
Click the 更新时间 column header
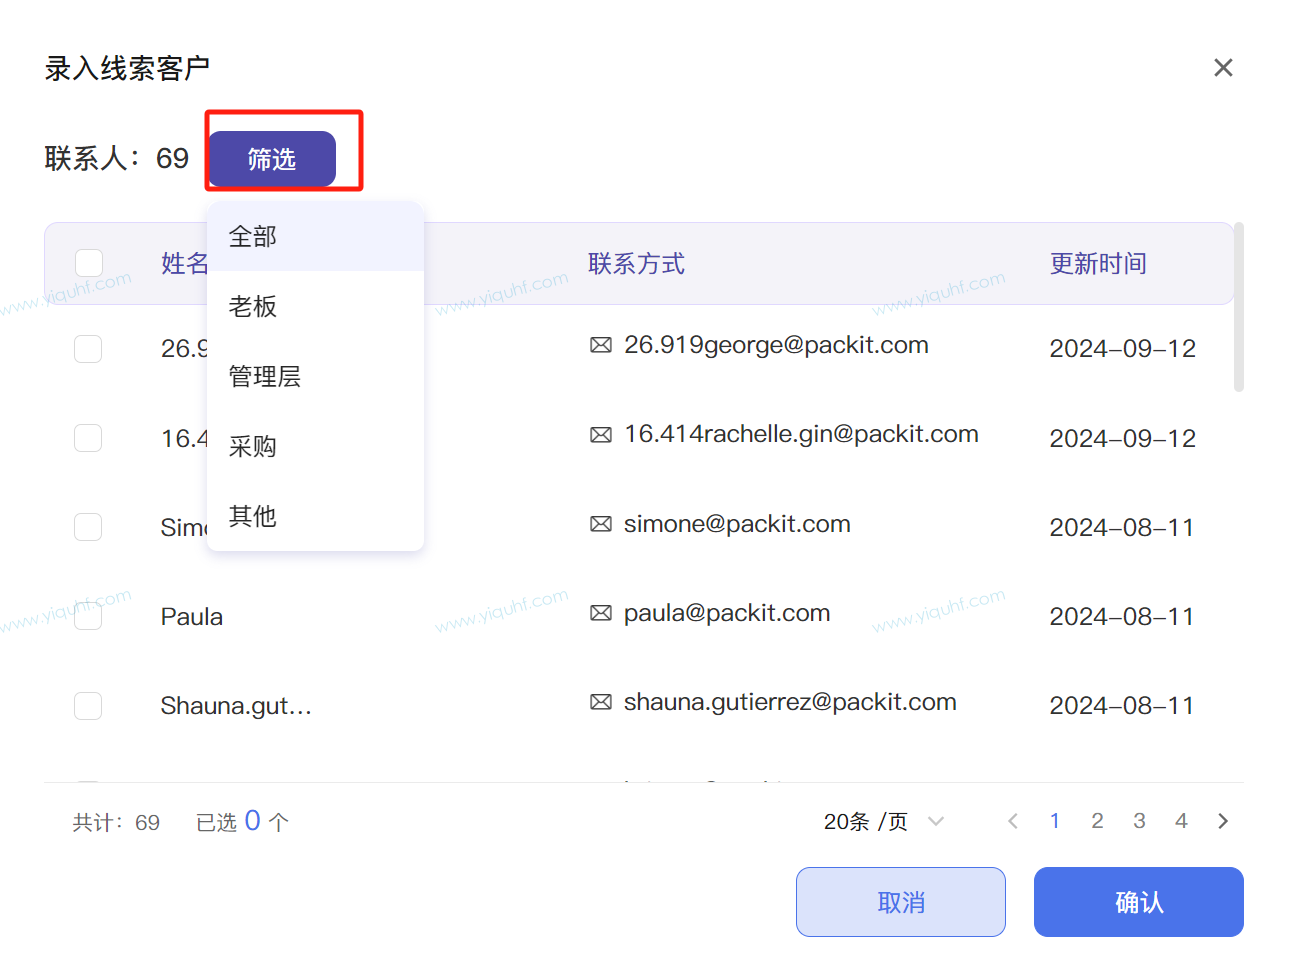pyautogui.click(x=1098, y=264)
